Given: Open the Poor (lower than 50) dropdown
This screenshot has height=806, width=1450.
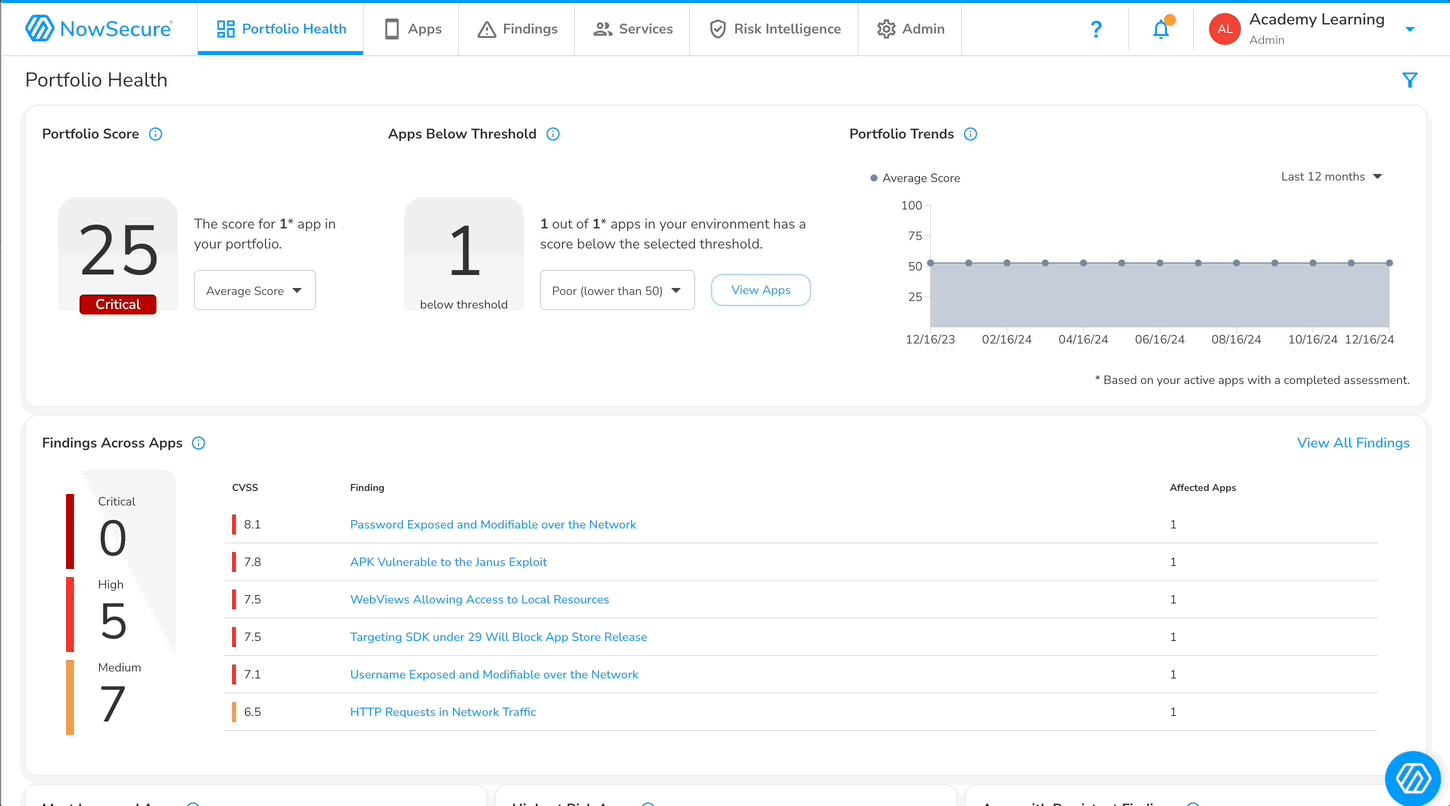Looking at the screenshot, I should [x=617, y=290].
